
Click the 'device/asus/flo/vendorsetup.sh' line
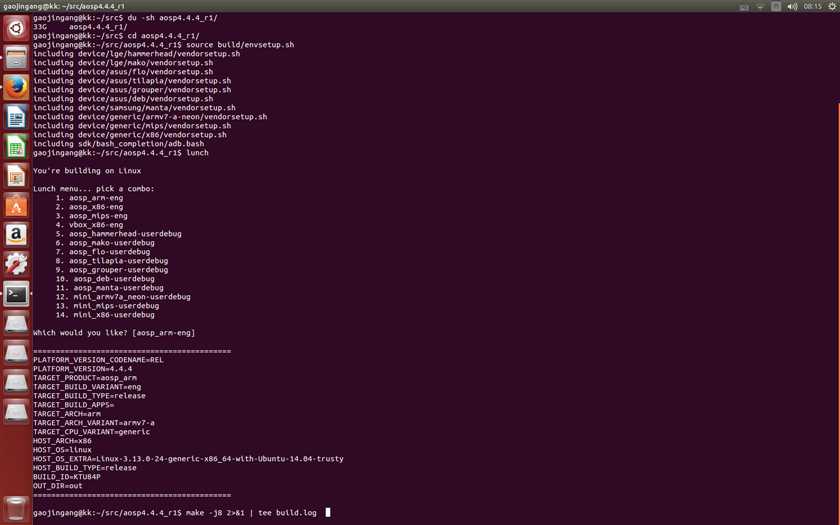pos(123,72)
